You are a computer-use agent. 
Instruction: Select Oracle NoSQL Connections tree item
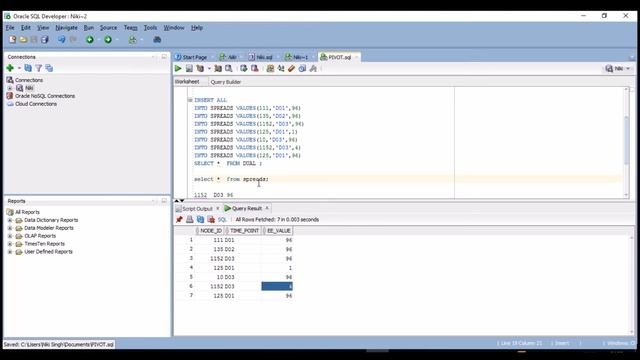pyautogui.click(x=45, y=96)
